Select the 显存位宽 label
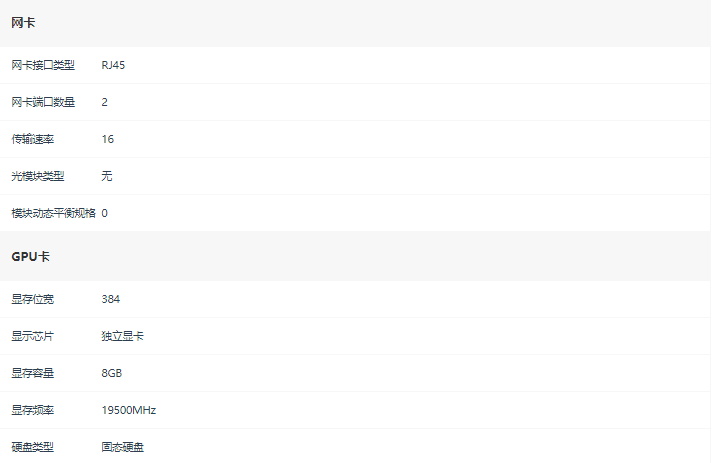 33,299
